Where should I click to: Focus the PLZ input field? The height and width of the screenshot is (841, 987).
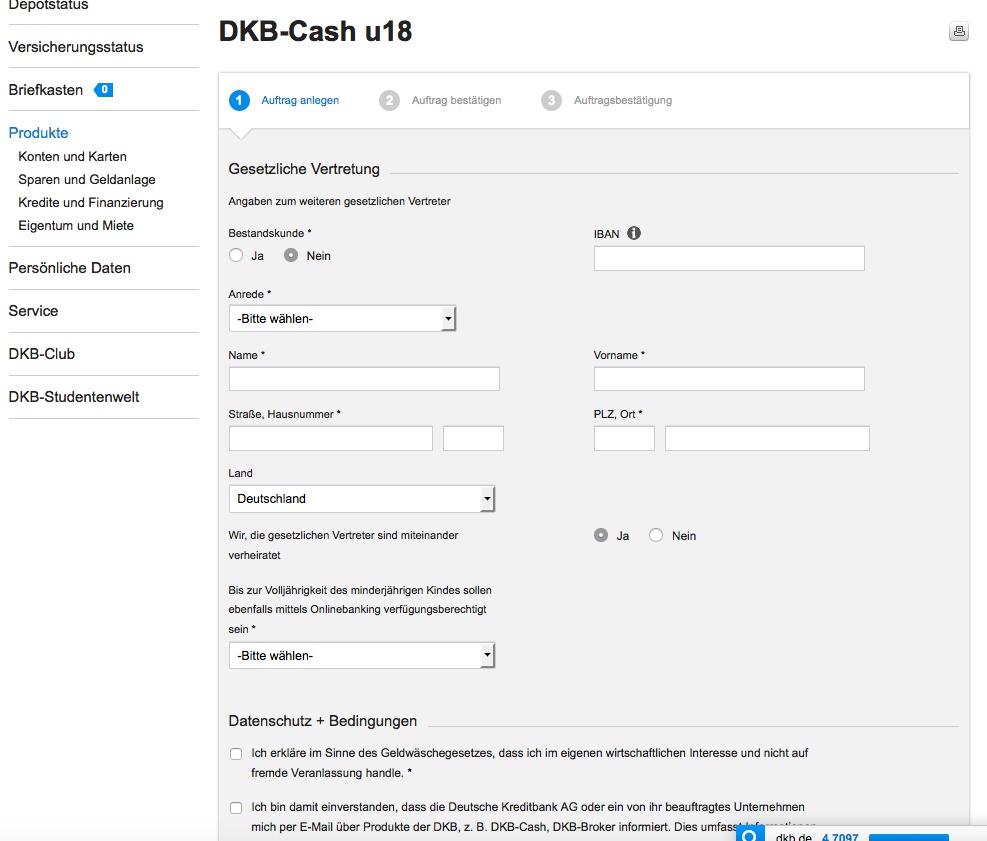624,438
